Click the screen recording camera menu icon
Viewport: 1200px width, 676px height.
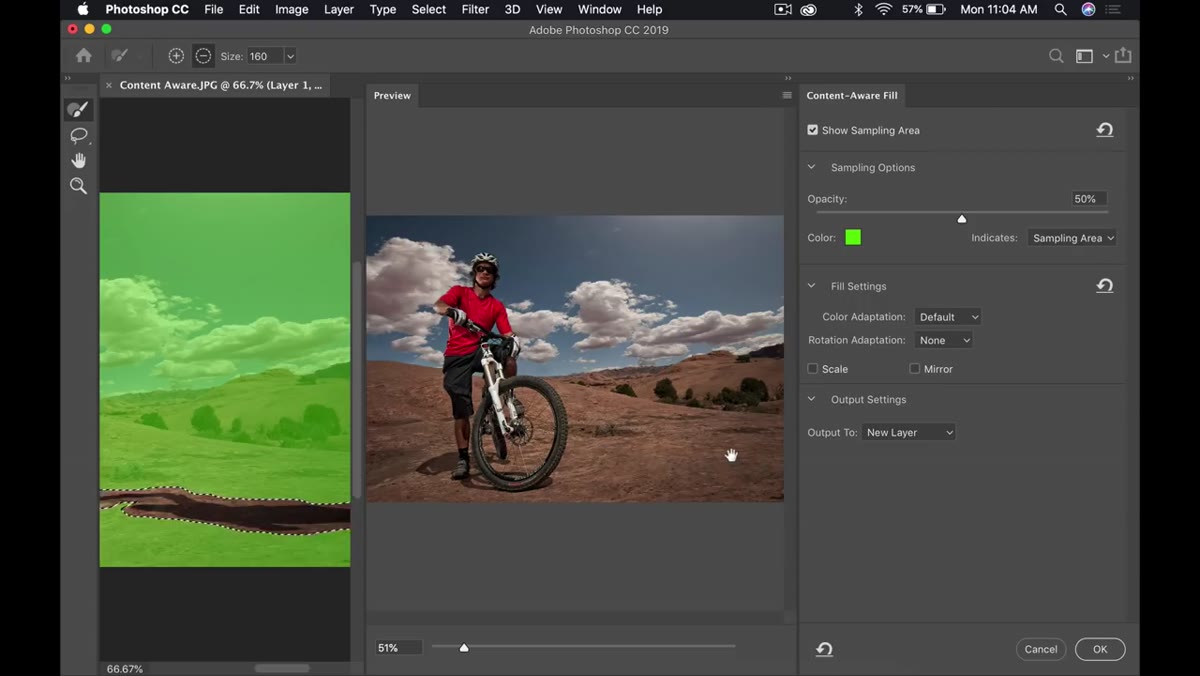click(x=783, y=9)
